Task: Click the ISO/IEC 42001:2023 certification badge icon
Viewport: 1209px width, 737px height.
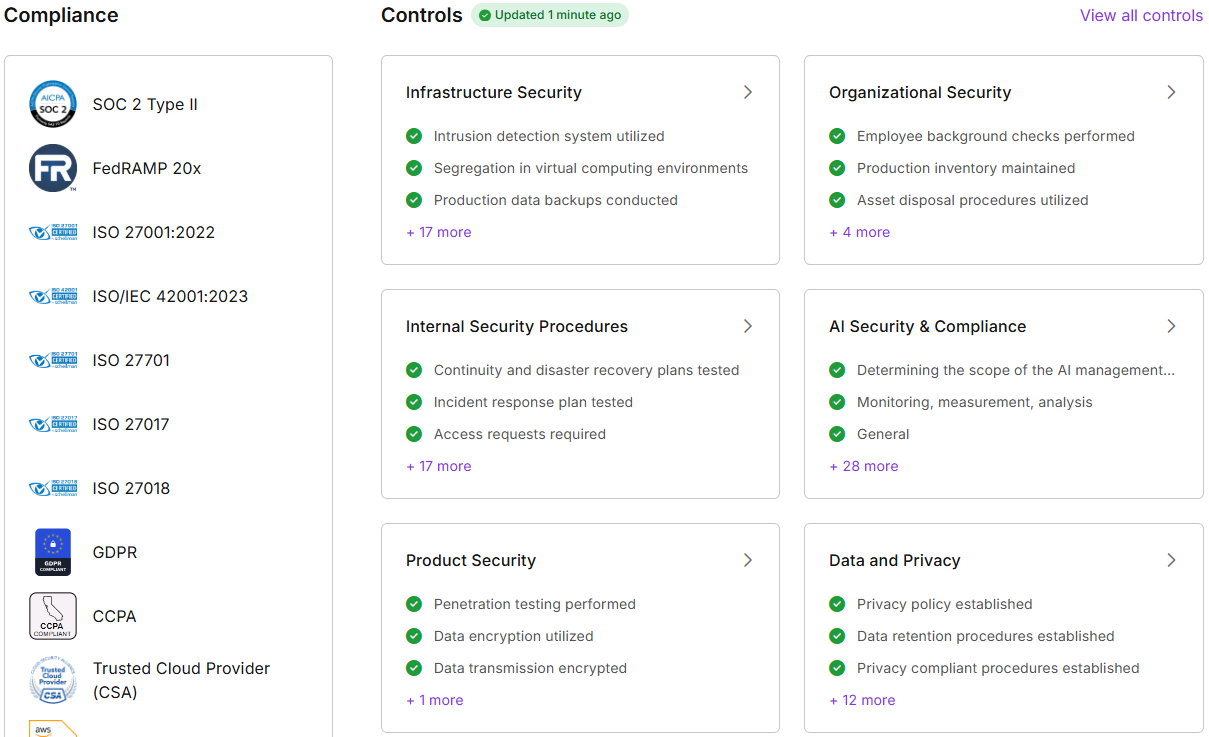Action: click(53, 296)
